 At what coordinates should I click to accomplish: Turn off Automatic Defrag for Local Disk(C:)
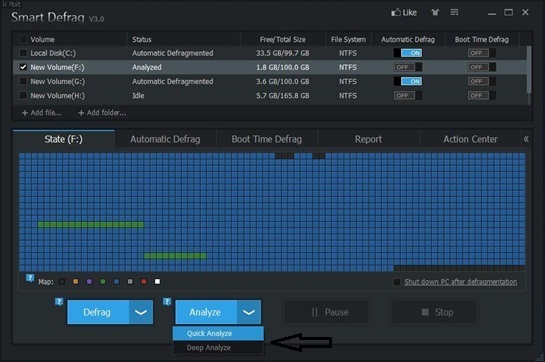pos(408,53)
